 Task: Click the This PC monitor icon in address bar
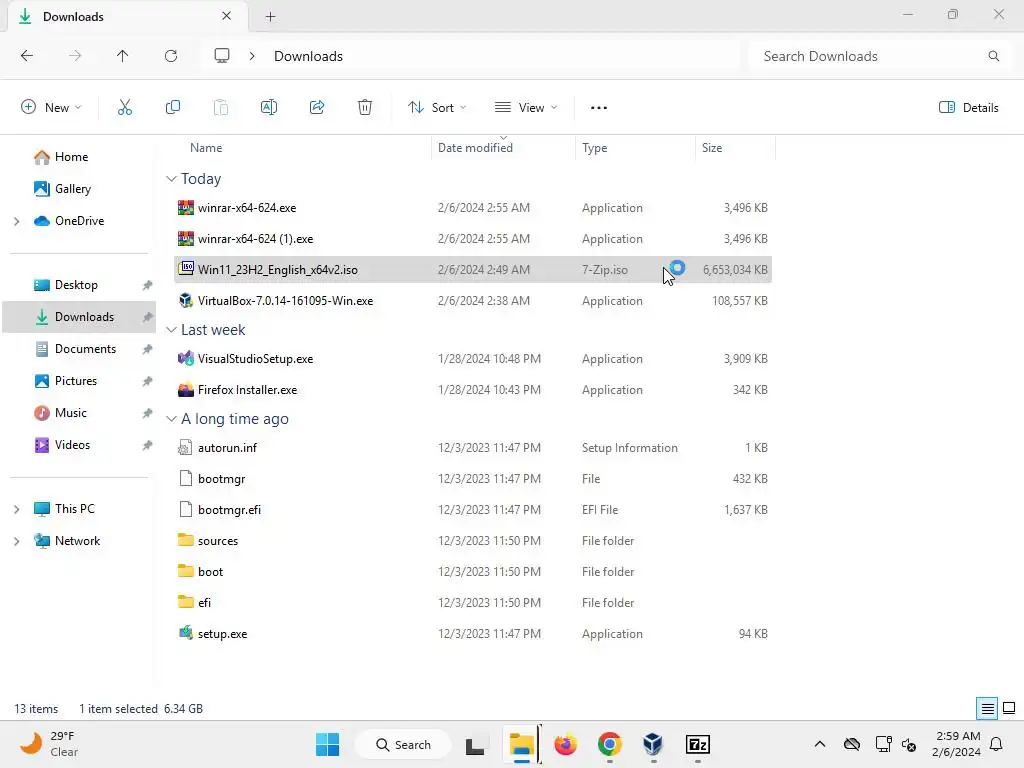[x=222, y=56]
